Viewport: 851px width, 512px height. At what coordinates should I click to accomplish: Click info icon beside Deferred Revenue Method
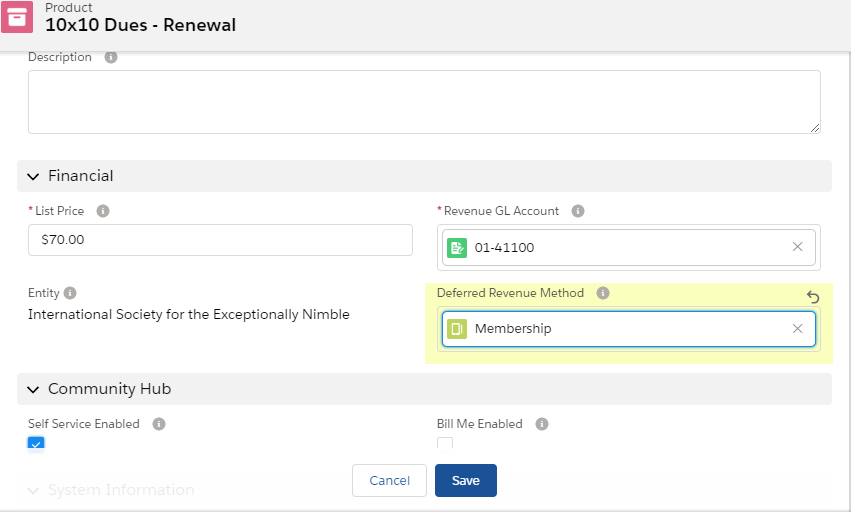(x=603, y=293)
